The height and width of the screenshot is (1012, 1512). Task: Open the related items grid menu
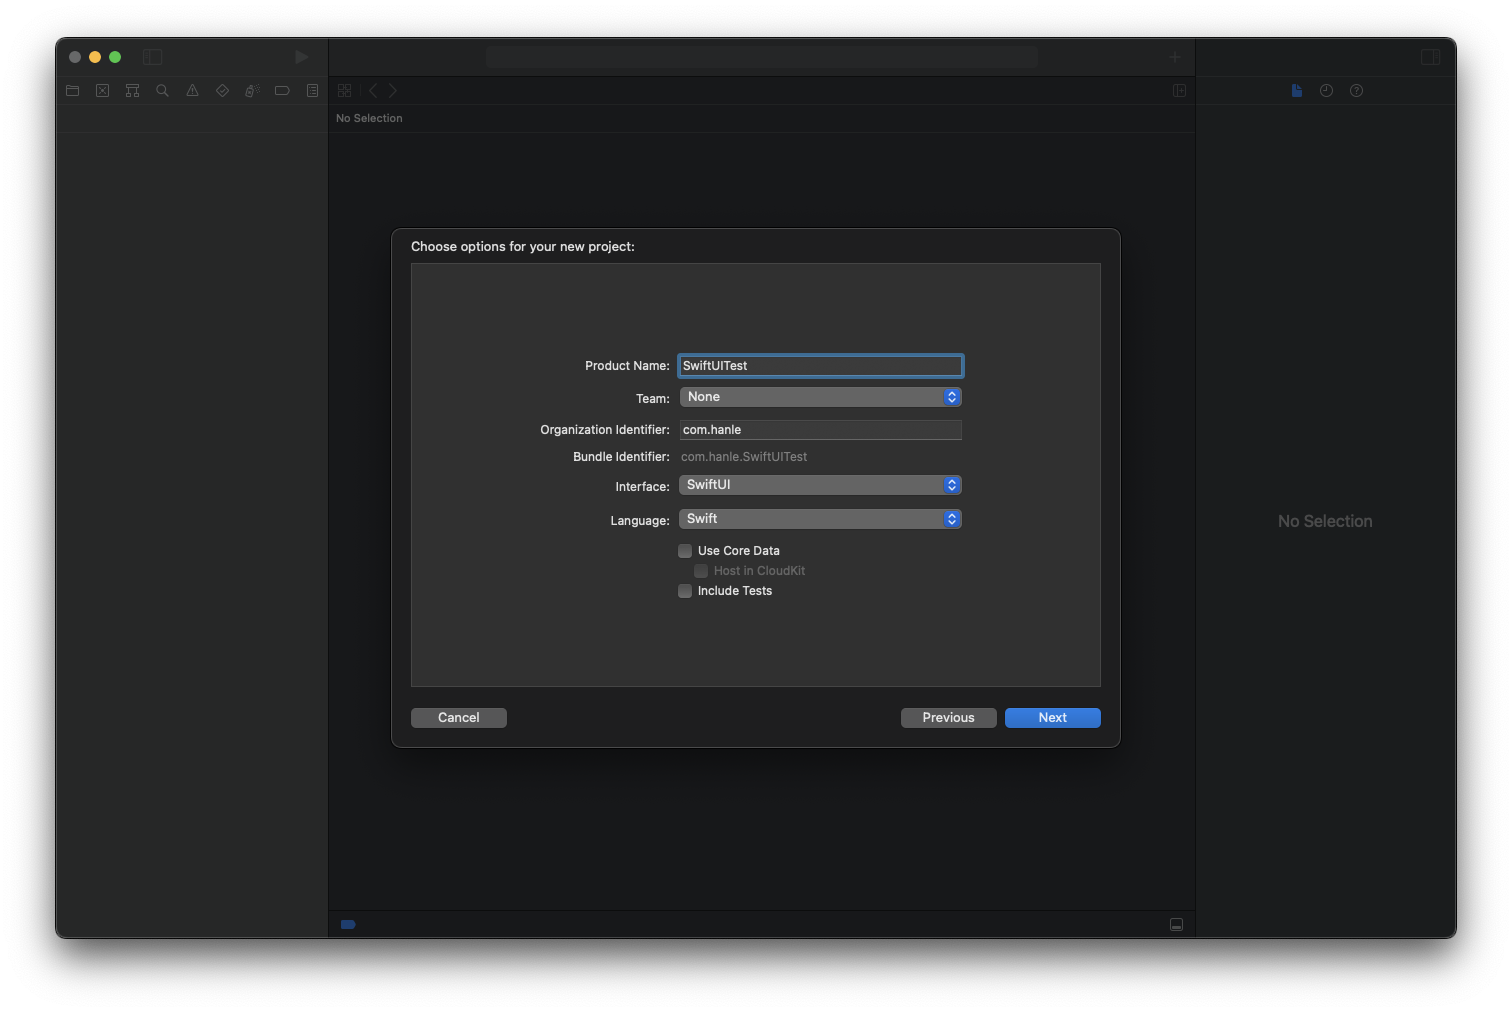[x=344, y=91]
